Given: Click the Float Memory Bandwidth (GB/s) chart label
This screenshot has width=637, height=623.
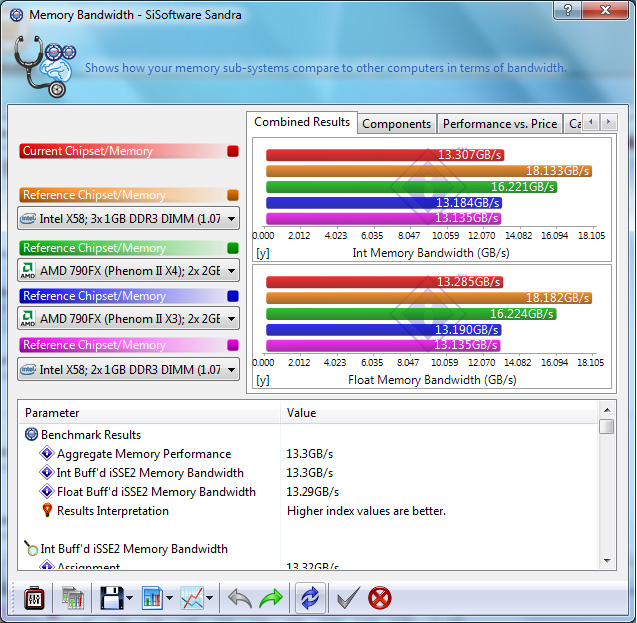Looking at the screenshot, I should (432, 380).
